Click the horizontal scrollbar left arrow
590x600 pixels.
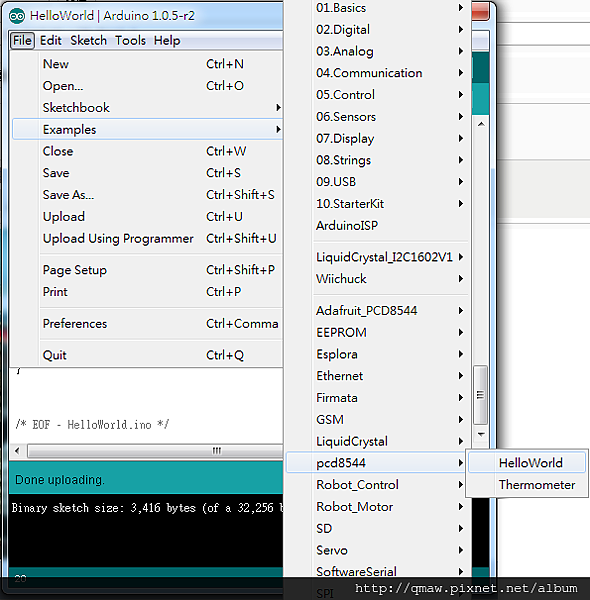click(x=17, y=451)
